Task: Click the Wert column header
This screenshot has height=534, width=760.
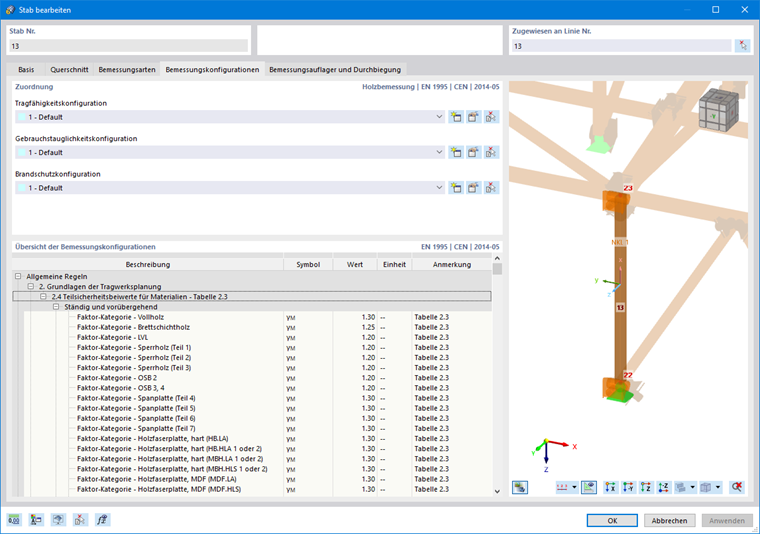Action: pyautogui.click(x=355, y=265)
